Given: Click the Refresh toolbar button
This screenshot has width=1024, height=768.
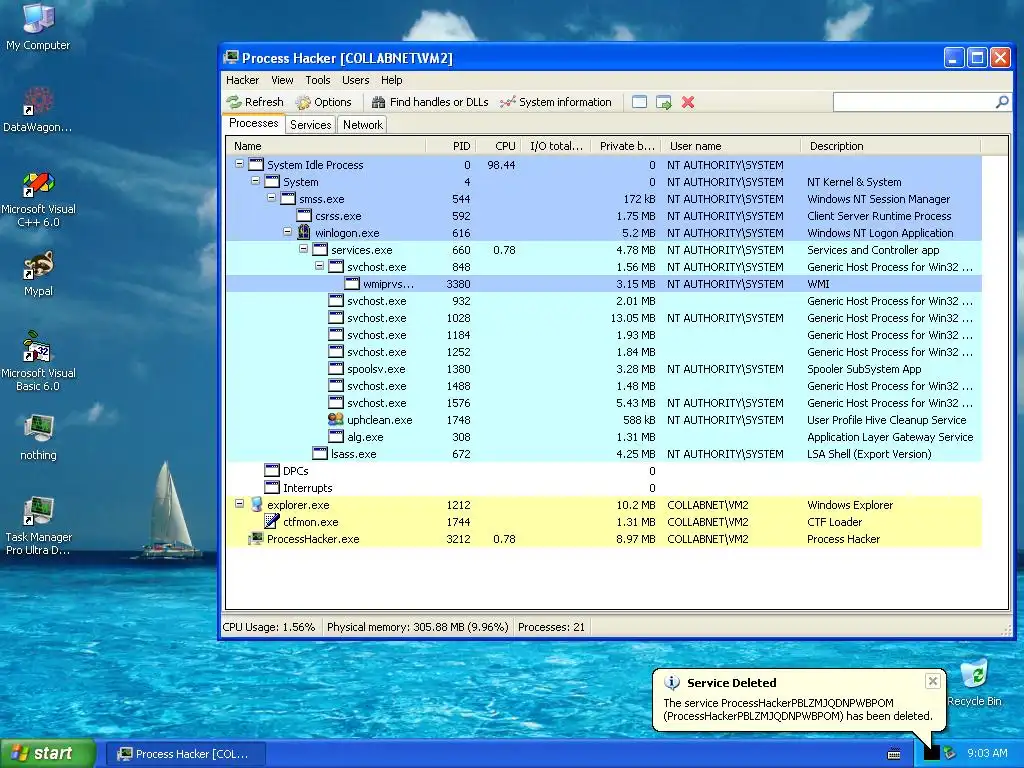Looking at the screenshot, I should point(255,102).
